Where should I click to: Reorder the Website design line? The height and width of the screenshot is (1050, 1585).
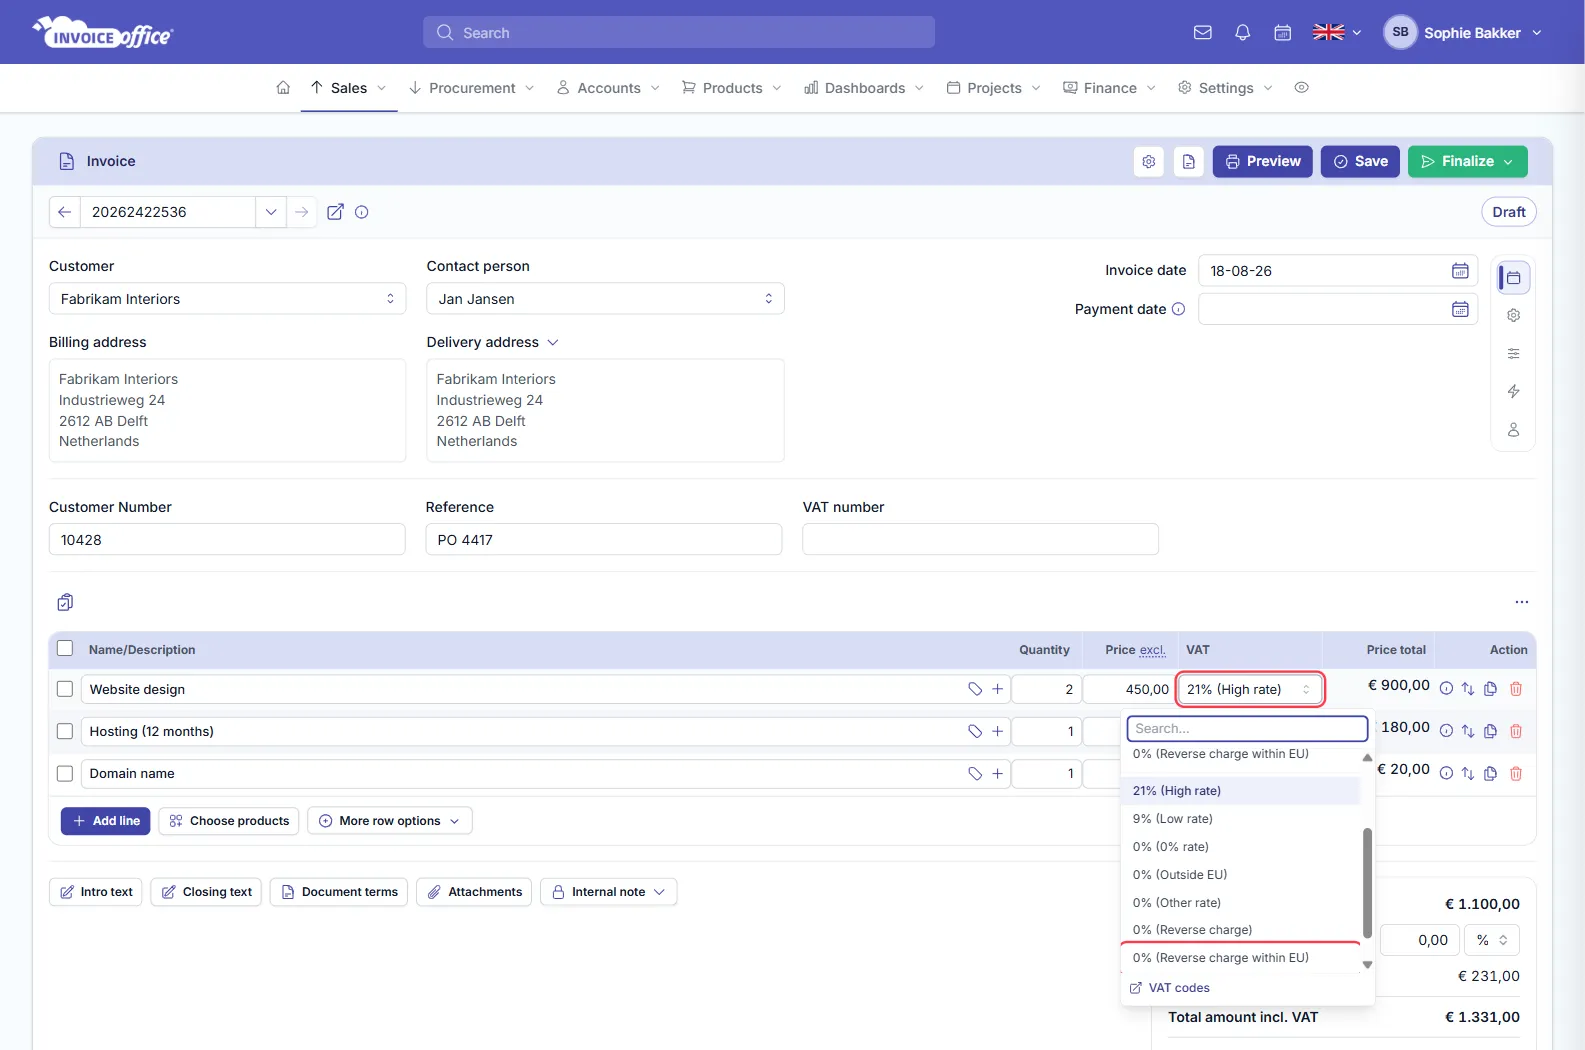[x=1468, y=689]
